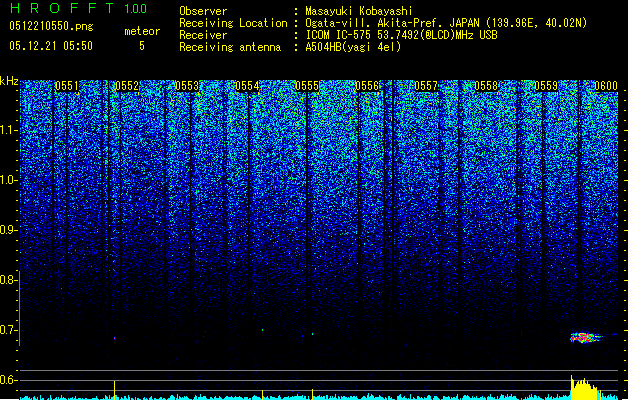Screen dimensions: 629x400
Task: Click the 0553 time marker
Action: pyautogui.click(x=187, y=86)
